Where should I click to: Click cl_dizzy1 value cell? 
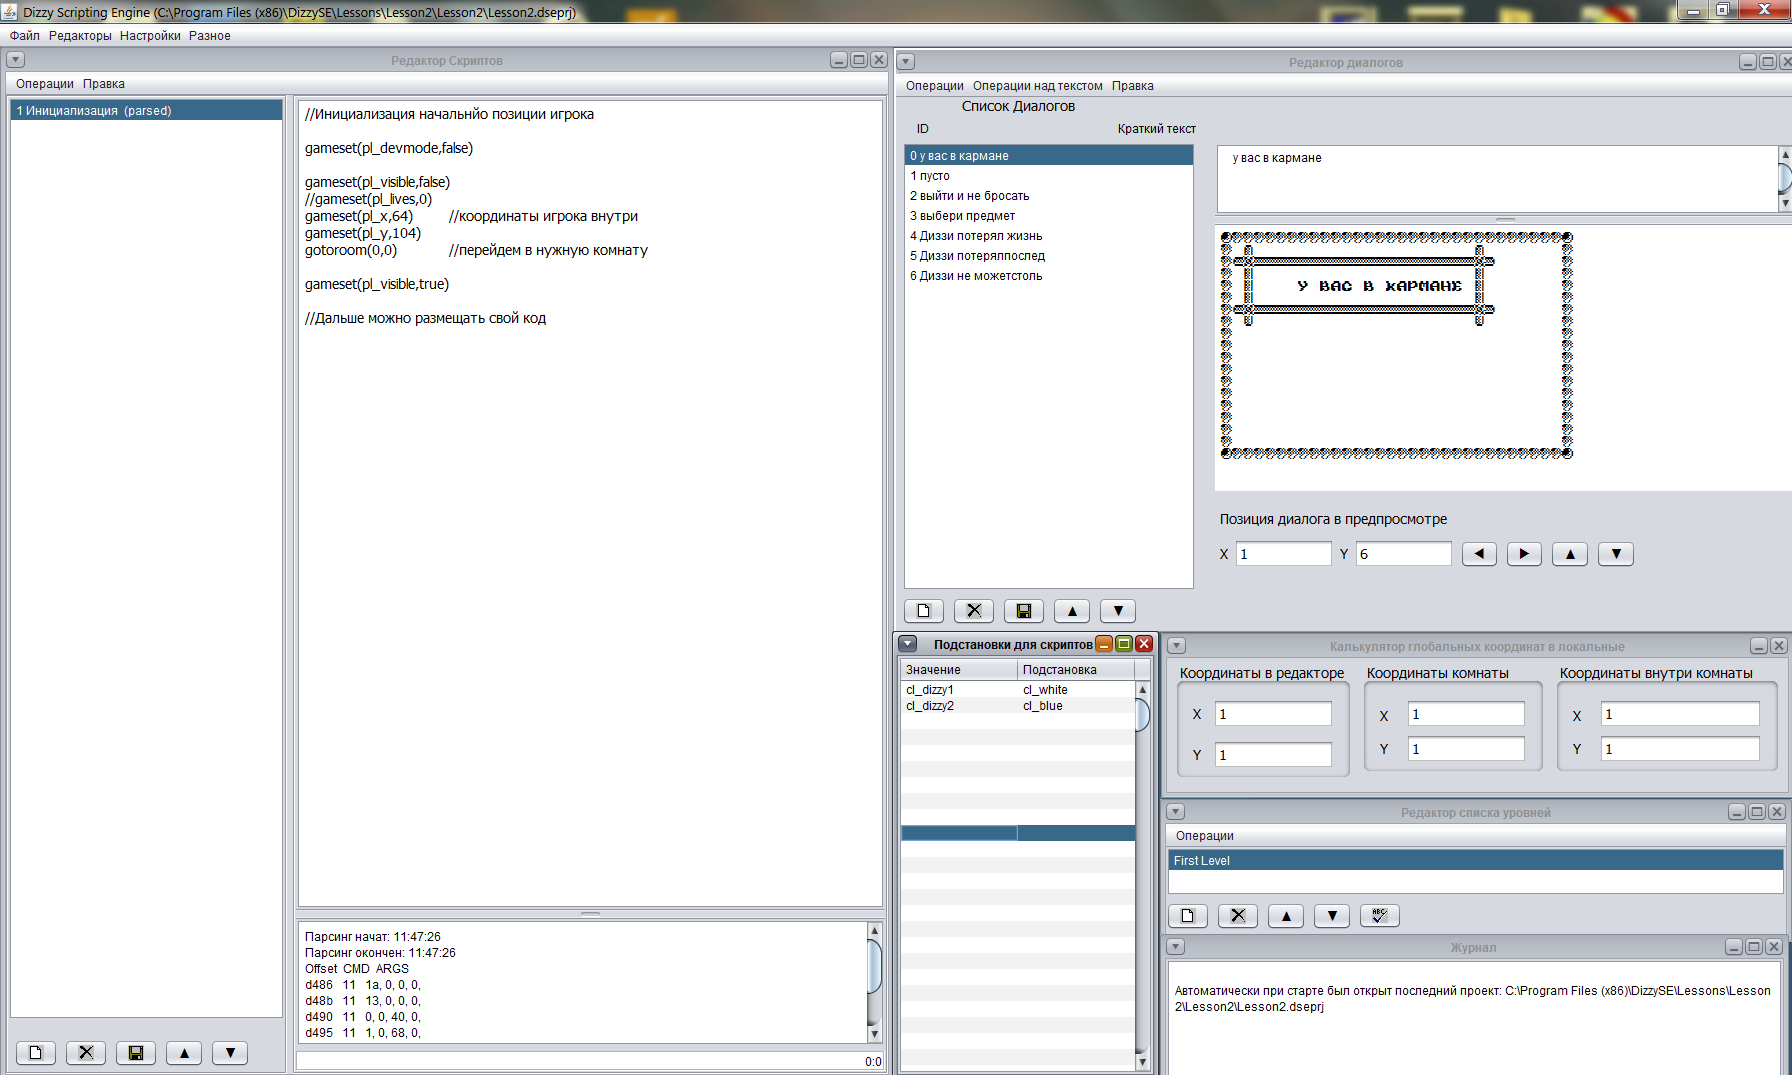coord(959,690)
